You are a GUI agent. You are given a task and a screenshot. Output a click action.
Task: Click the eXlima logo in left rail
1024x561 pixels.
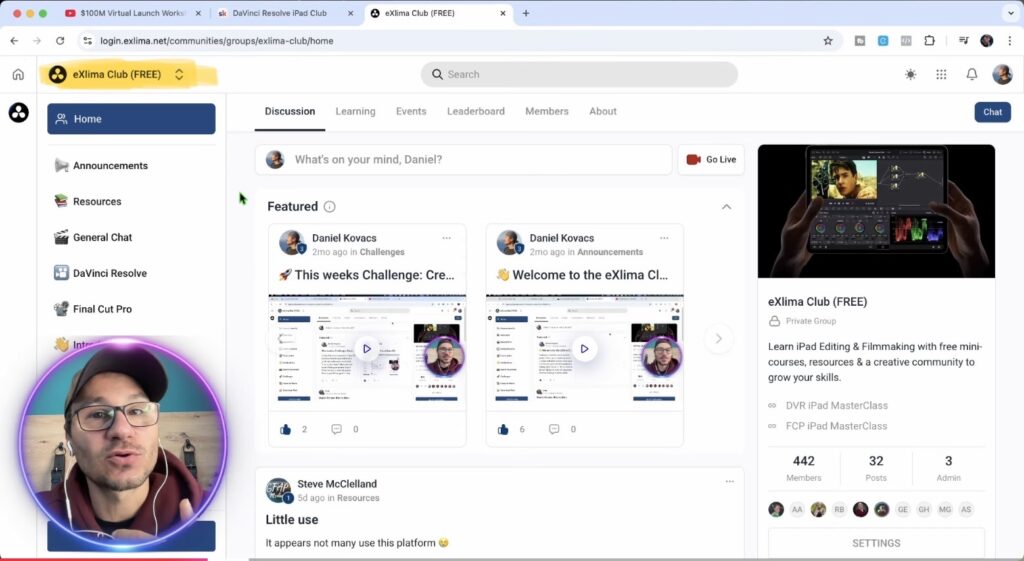click(x=18, y=112)
